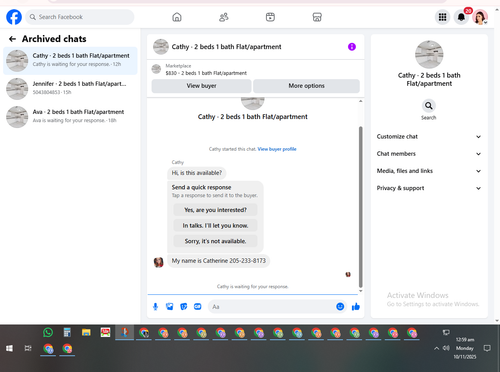The height and width of the screenshot is (372, 500).
Task: Click the "Send a quick response" heading
Action: [201, 187]
